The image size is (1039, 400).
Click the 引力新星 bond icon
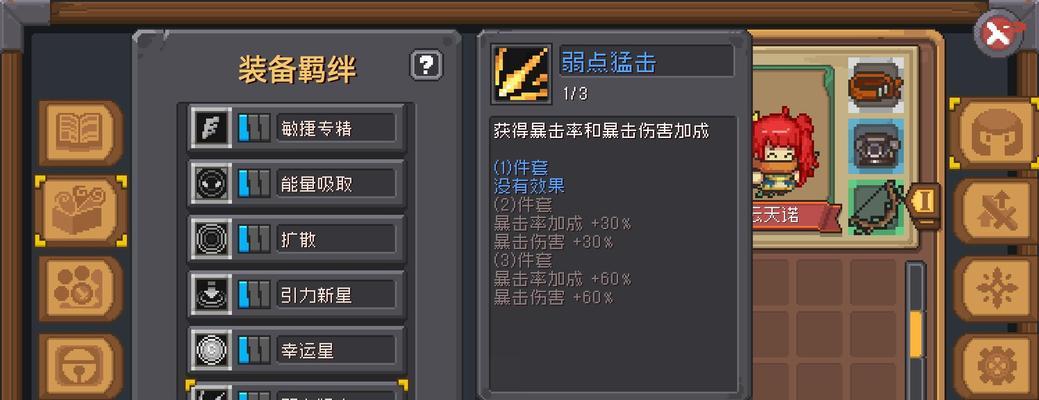pos(212,294)
